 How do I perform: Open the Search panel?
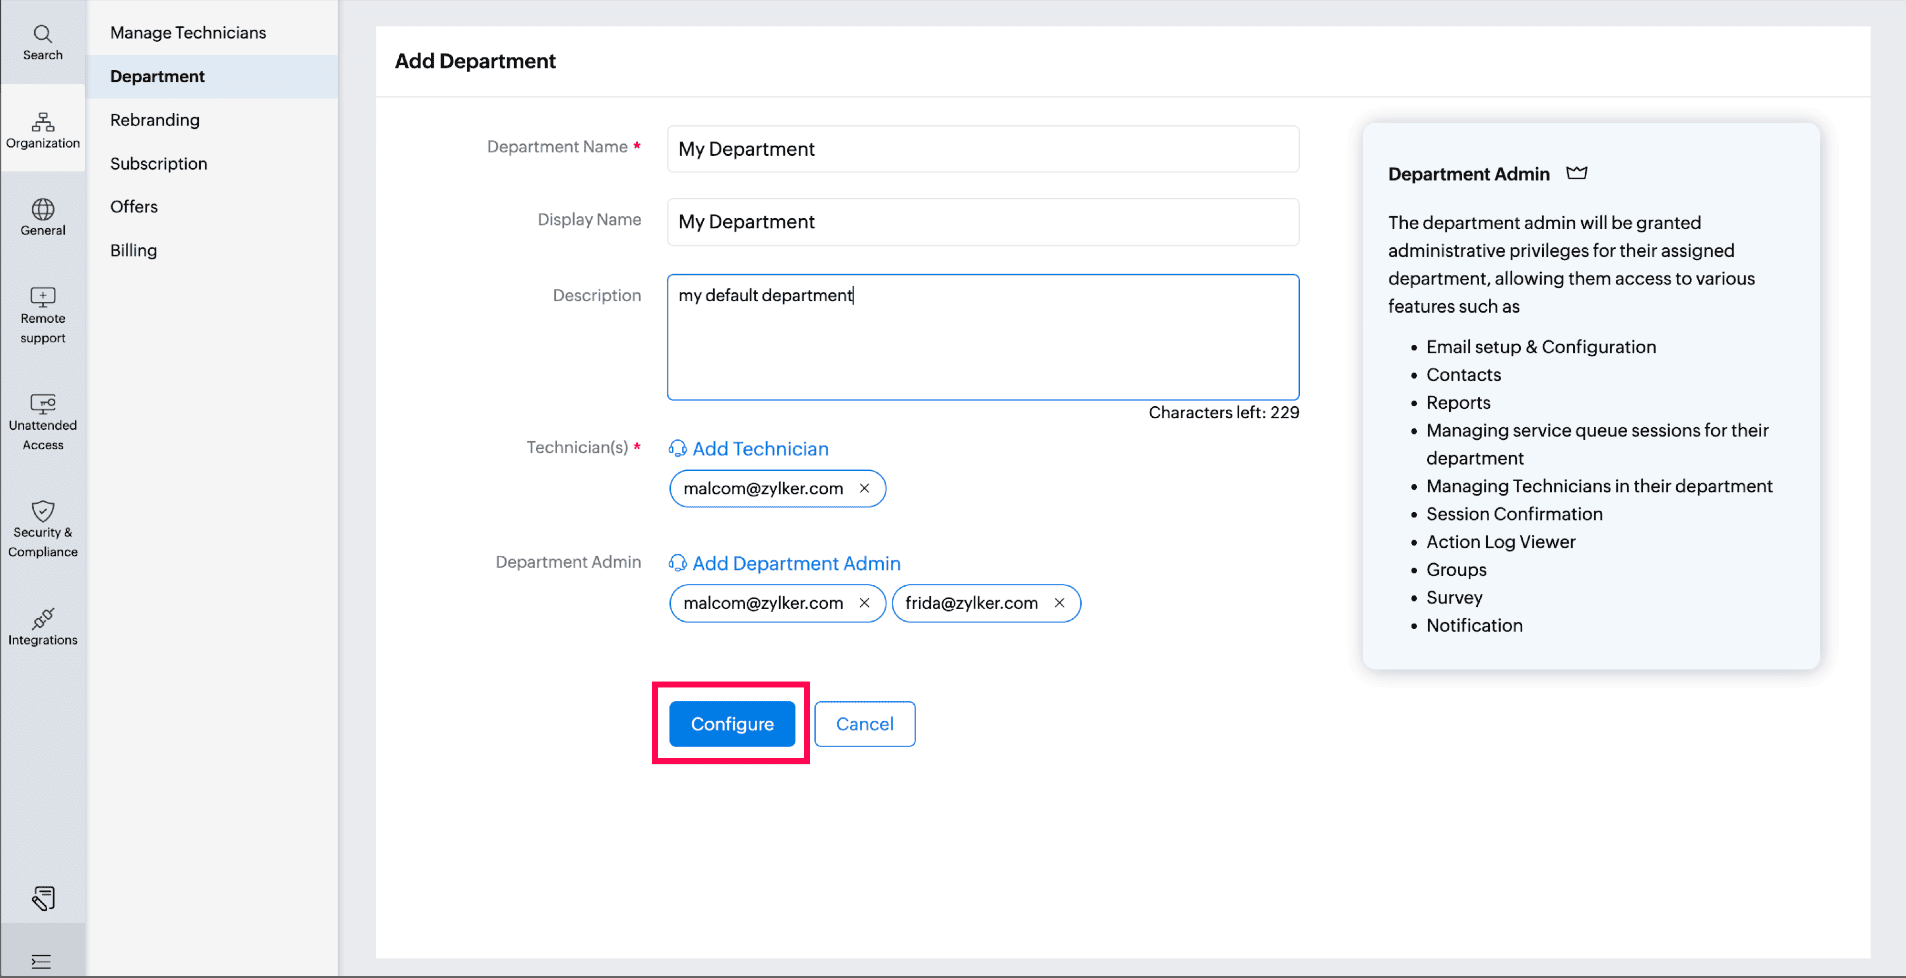42,40
